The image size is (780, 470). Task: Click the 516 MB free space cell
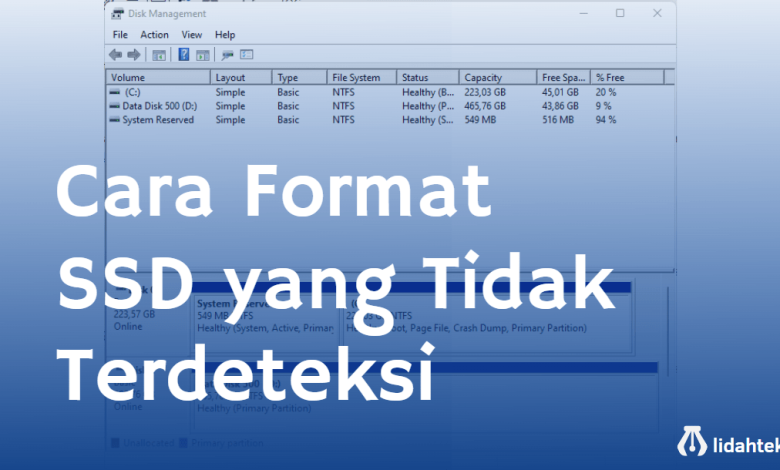tap(558, 120)
